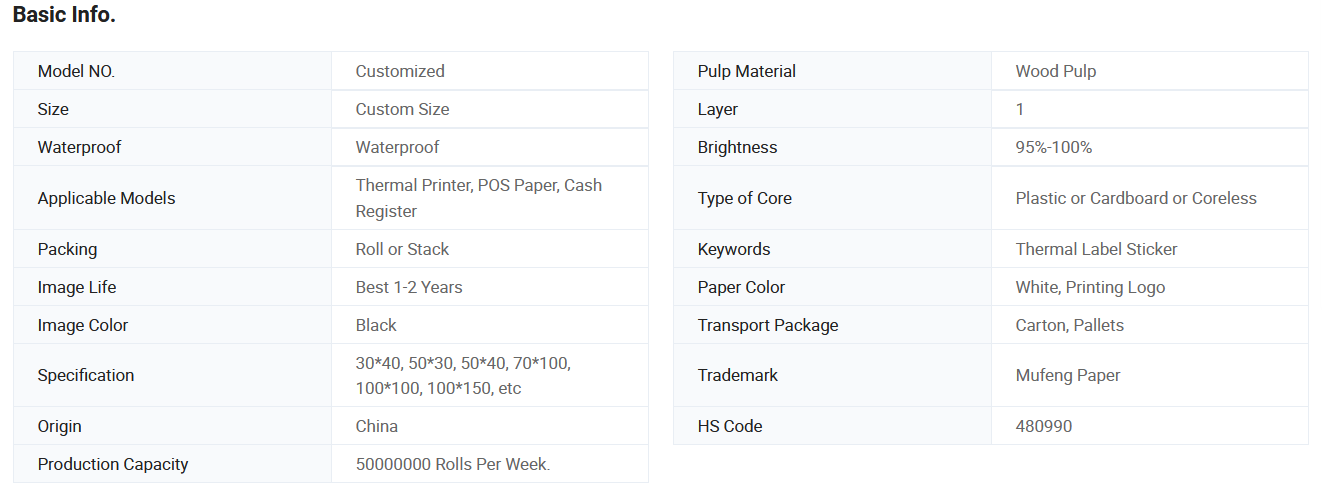Click the Thermal Label Sticker keyword
The image size is (1322, 496).
[1097, 249]
